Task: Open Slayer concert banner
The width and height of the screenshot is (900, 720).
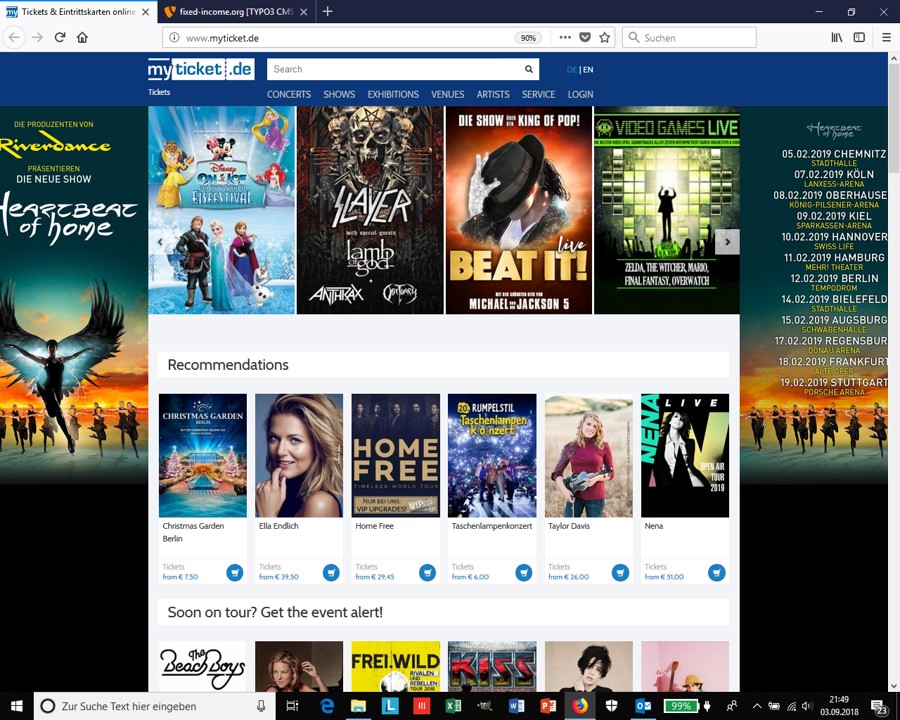Action: (370, 210)
